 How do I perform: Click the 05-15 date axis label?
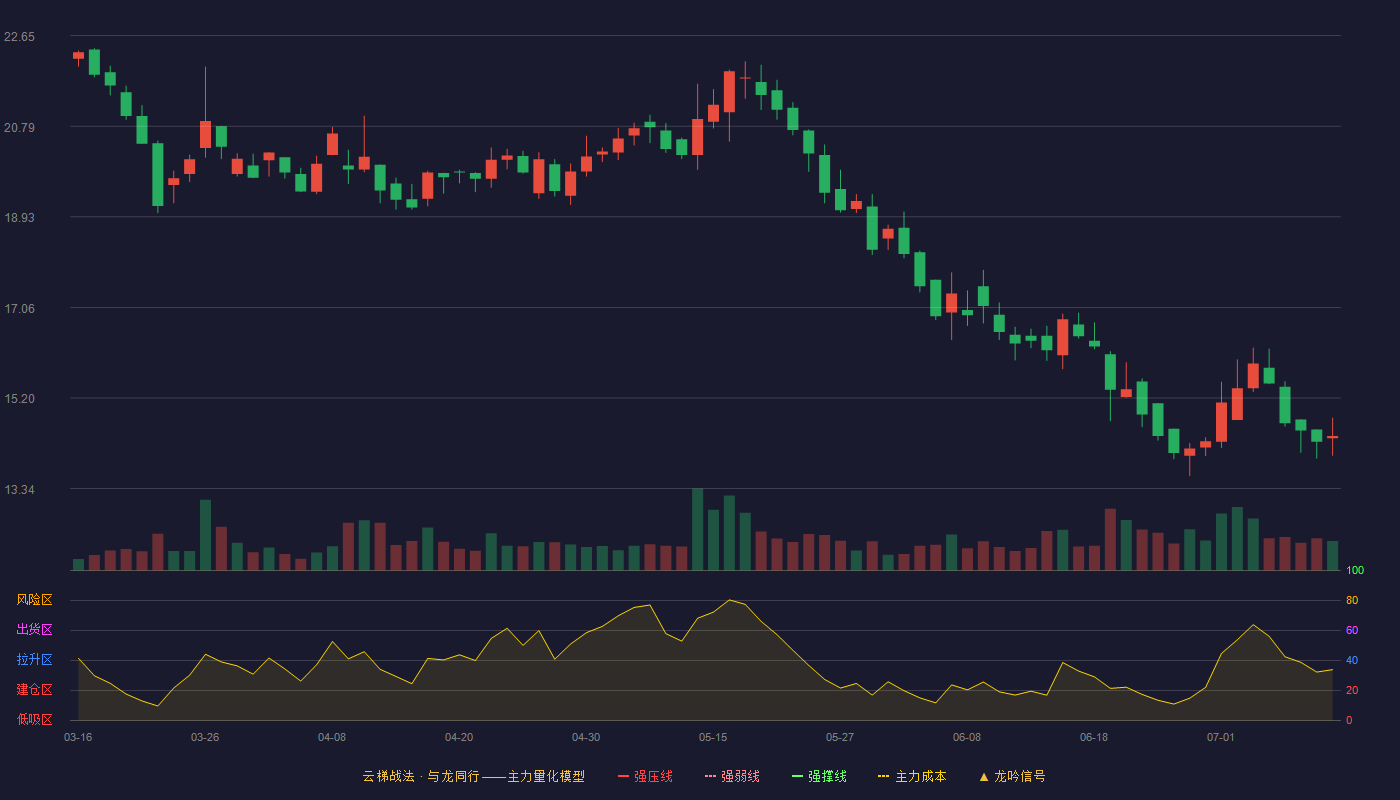click(x=713, y=737)
